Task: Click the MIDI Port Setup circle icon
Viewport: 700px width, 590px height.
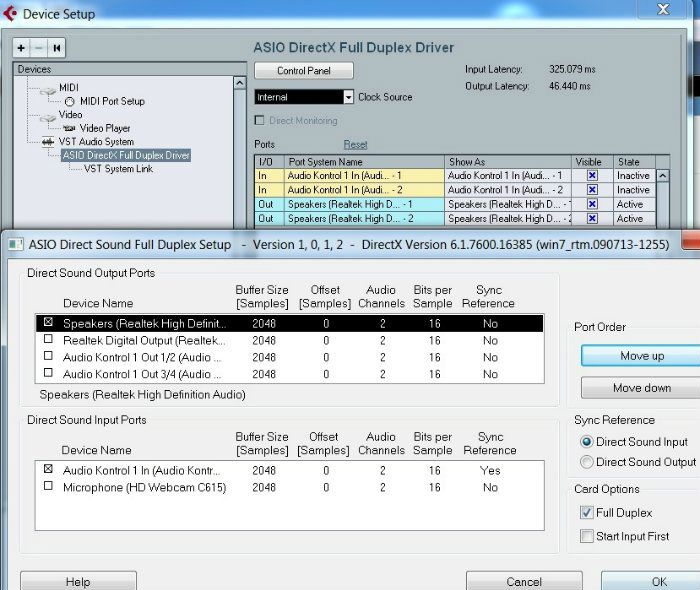Action: [x=70, y=102]
